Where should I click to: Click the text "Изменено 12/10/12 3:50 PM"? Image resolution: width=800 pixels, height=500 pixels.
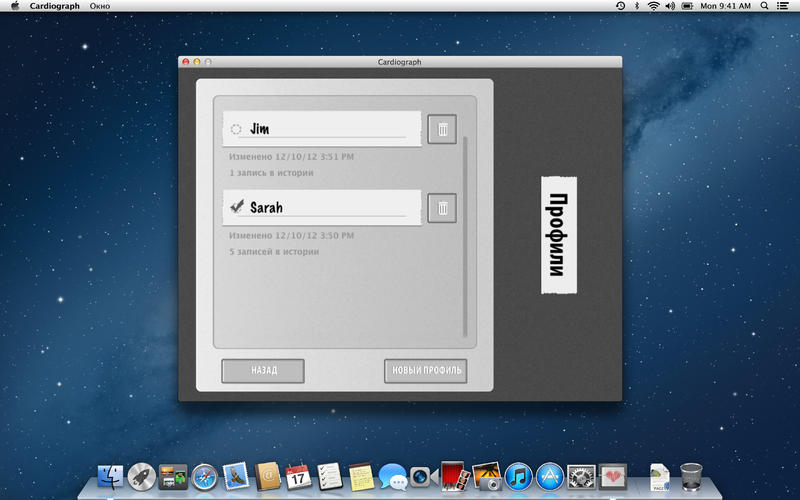pos(291,236)
